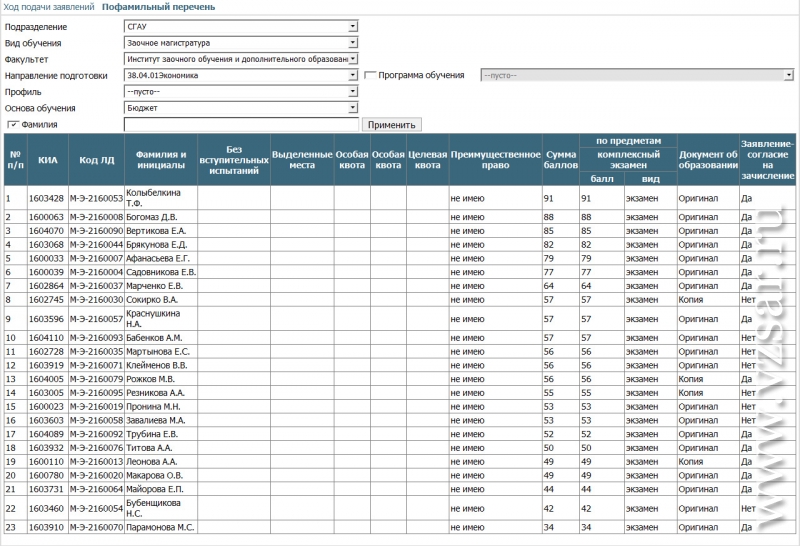This screenshot has height=546, width=800.
Task: Select the name Леонова А.А.
Action: pyautogui.click(x=152, y=462)
